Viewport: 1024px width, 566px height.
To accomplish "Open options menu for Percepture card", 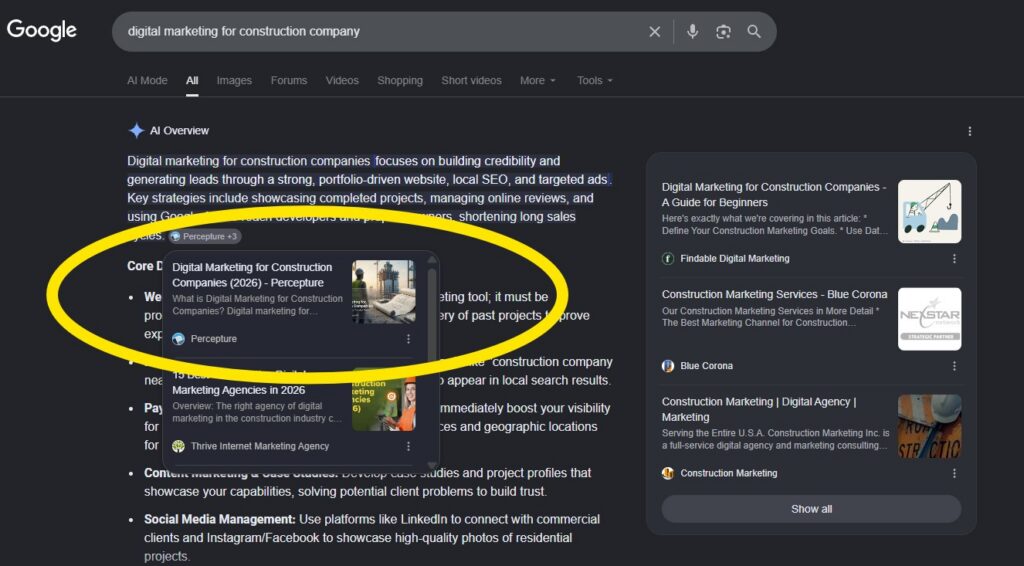I will (x=408, y=339).
